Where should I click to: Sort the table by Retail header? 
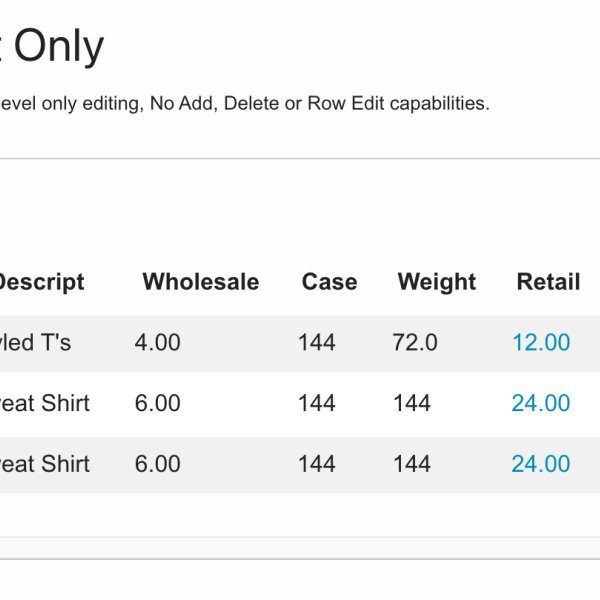(548, 282)
